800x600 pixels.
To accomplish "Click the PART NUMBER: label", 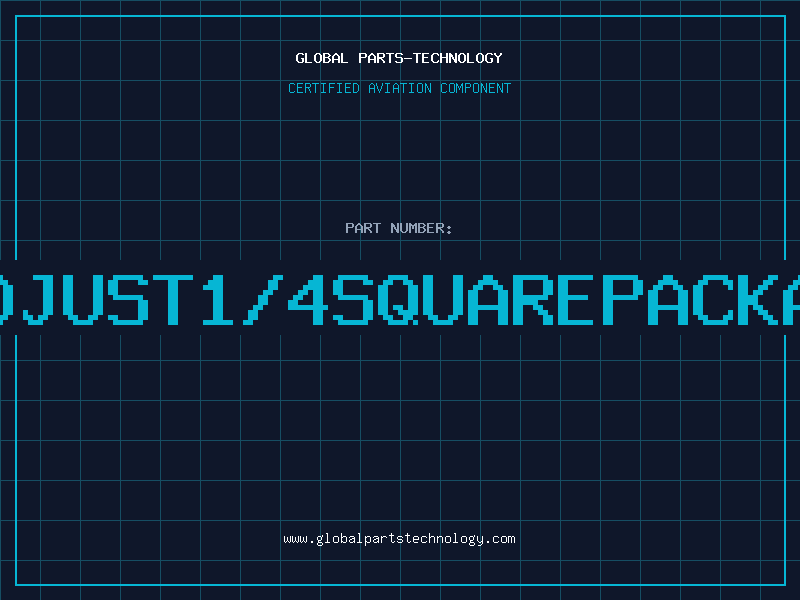I will [x=399, y=228].
